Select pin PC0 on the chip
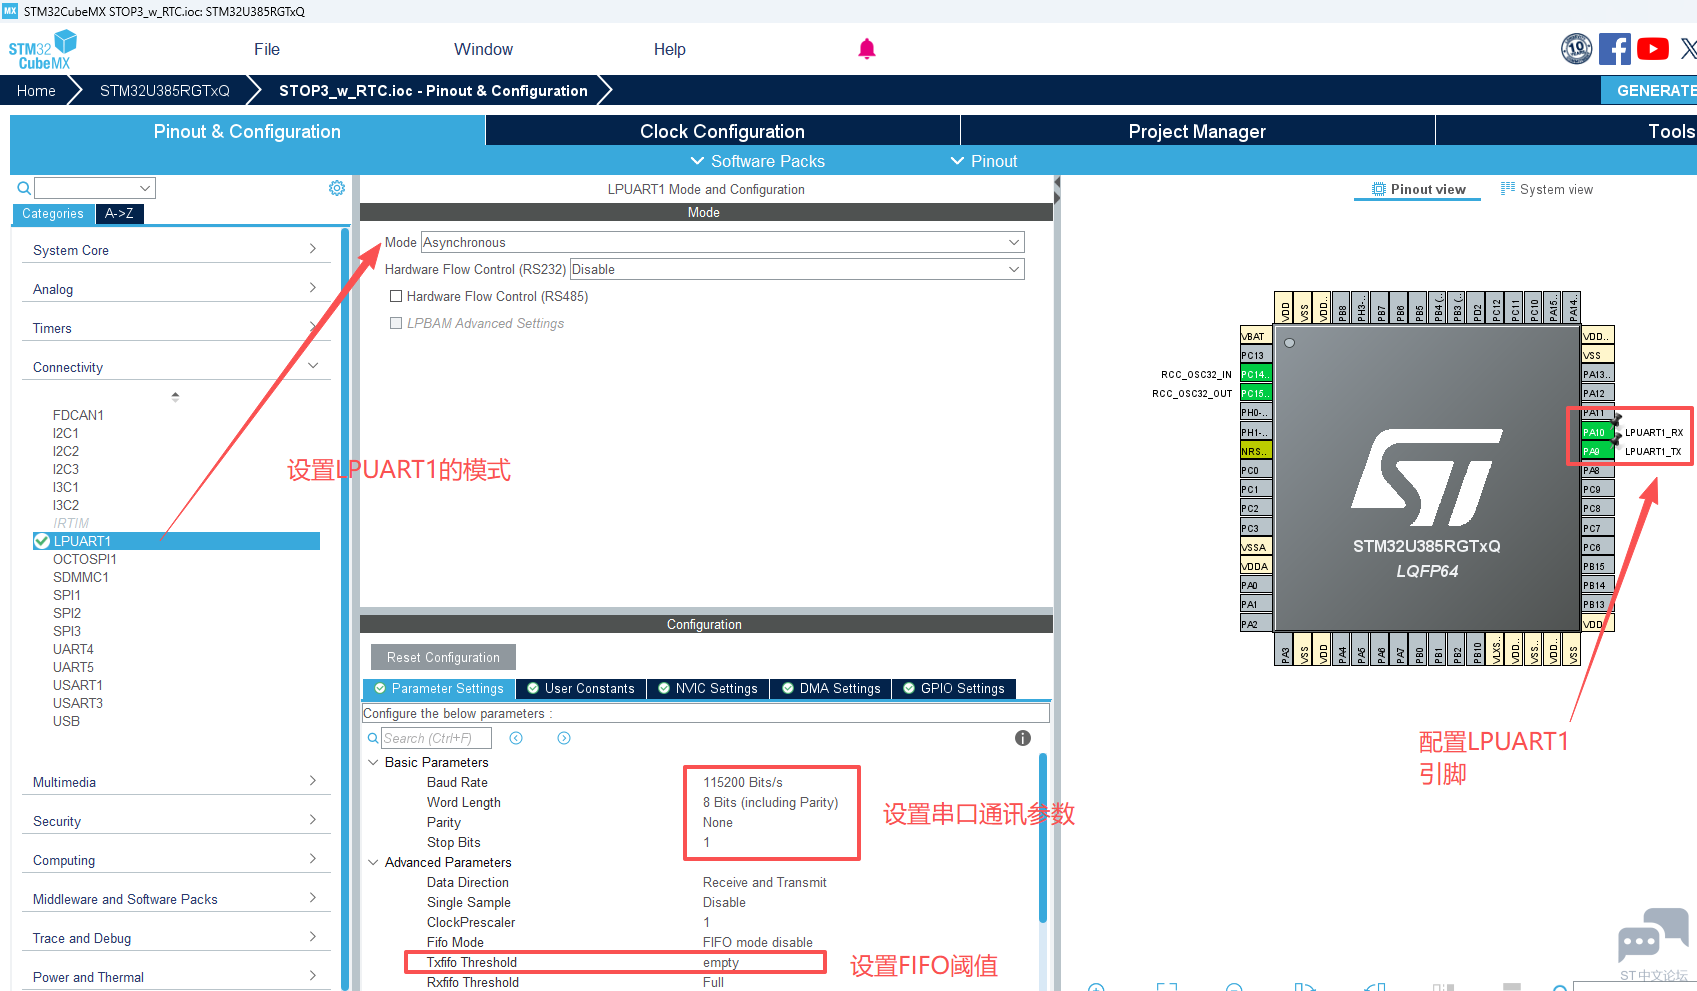 click(1256, 470)
